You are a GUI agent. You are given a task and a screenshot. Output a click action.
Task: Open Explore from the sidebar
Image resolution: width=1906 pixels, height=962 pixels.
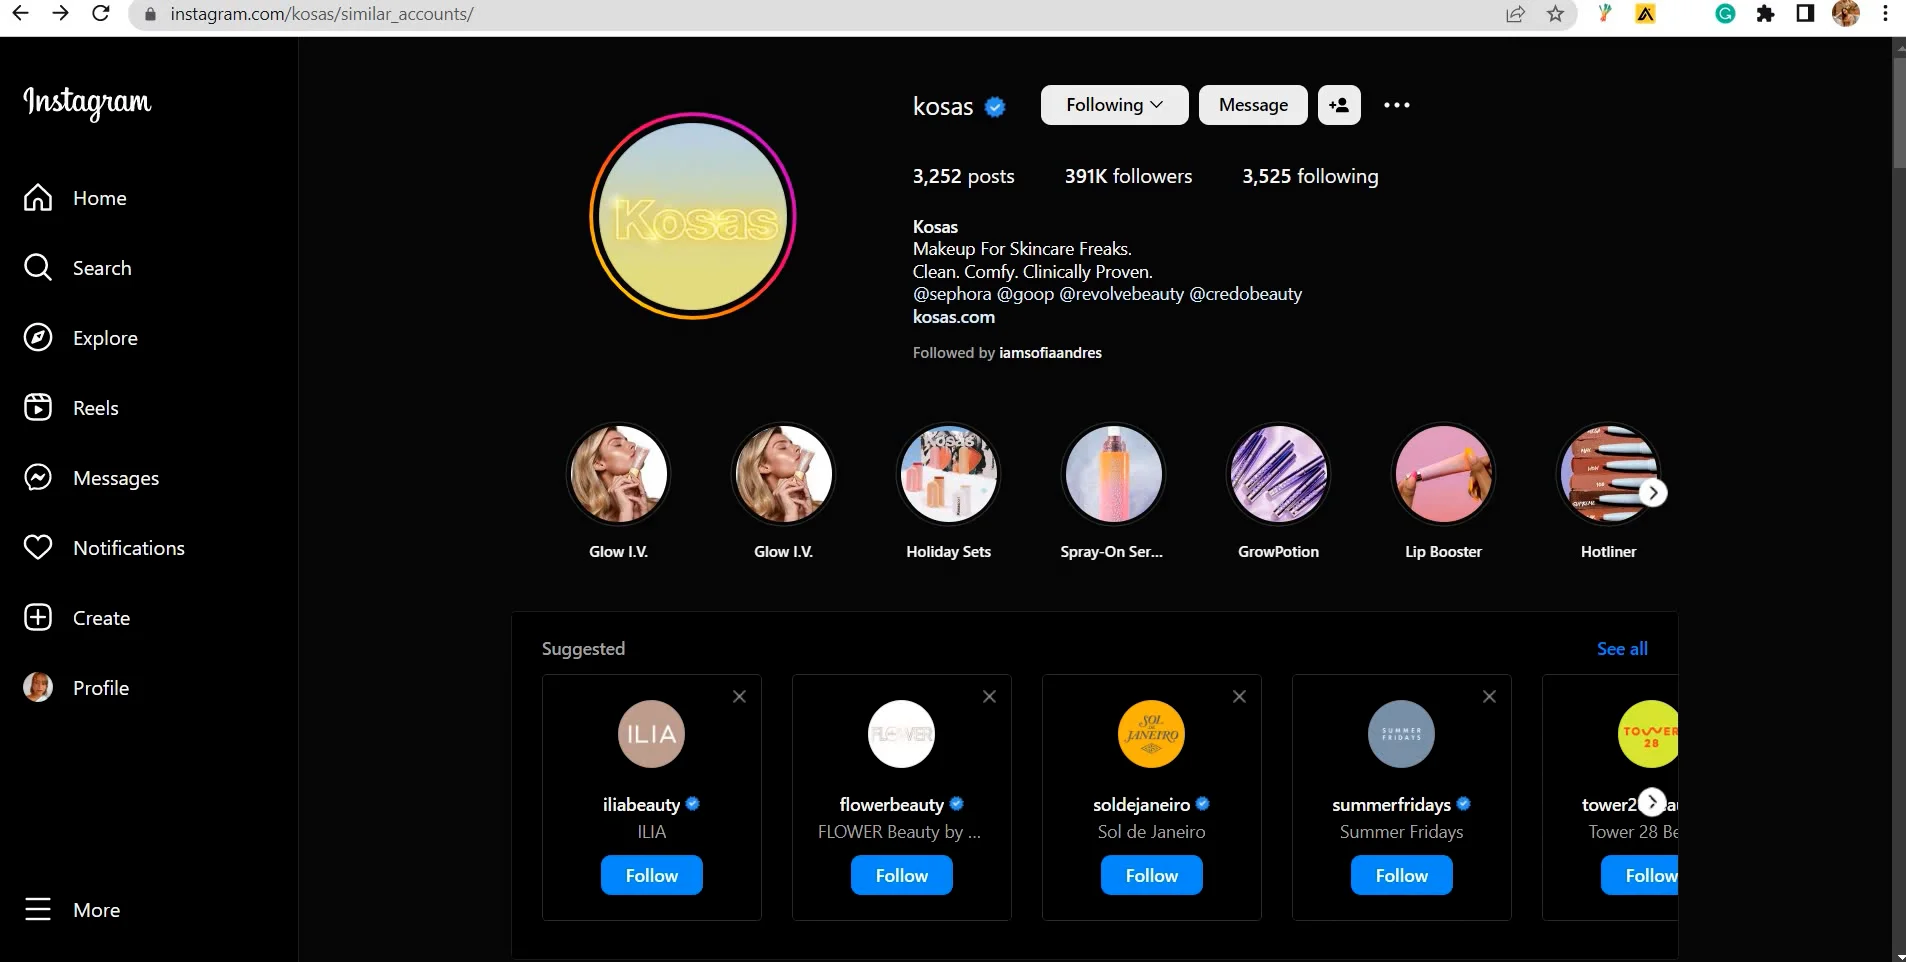[38, 337]
